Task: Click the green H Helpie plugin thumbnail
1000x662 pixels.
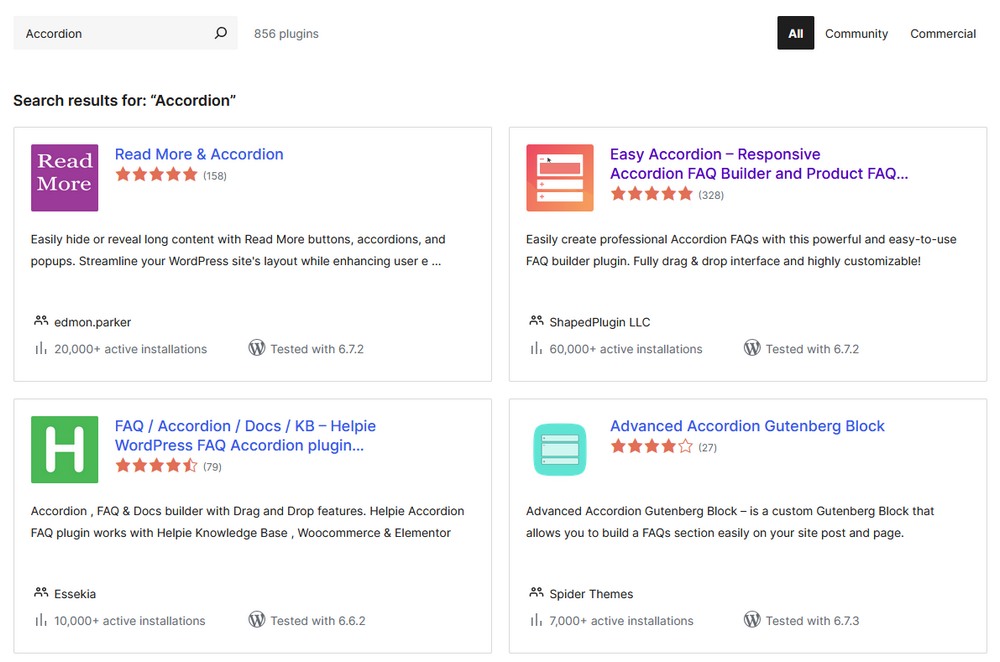Action: 64,449
